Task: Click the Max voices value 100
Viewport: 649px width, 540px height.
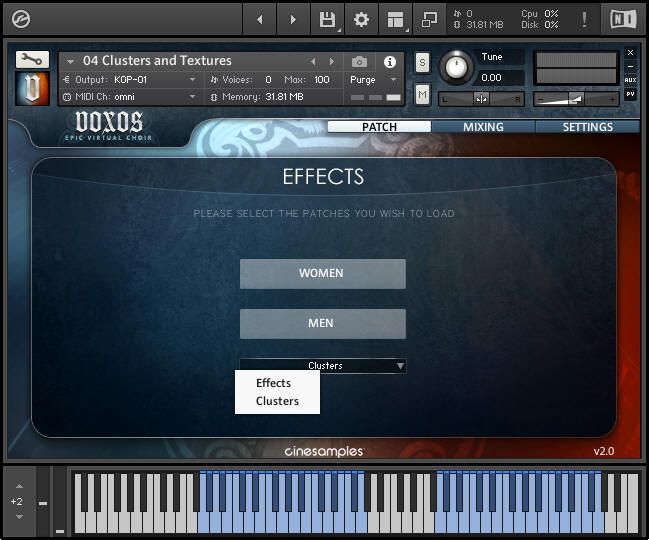Action: point(322,79)
